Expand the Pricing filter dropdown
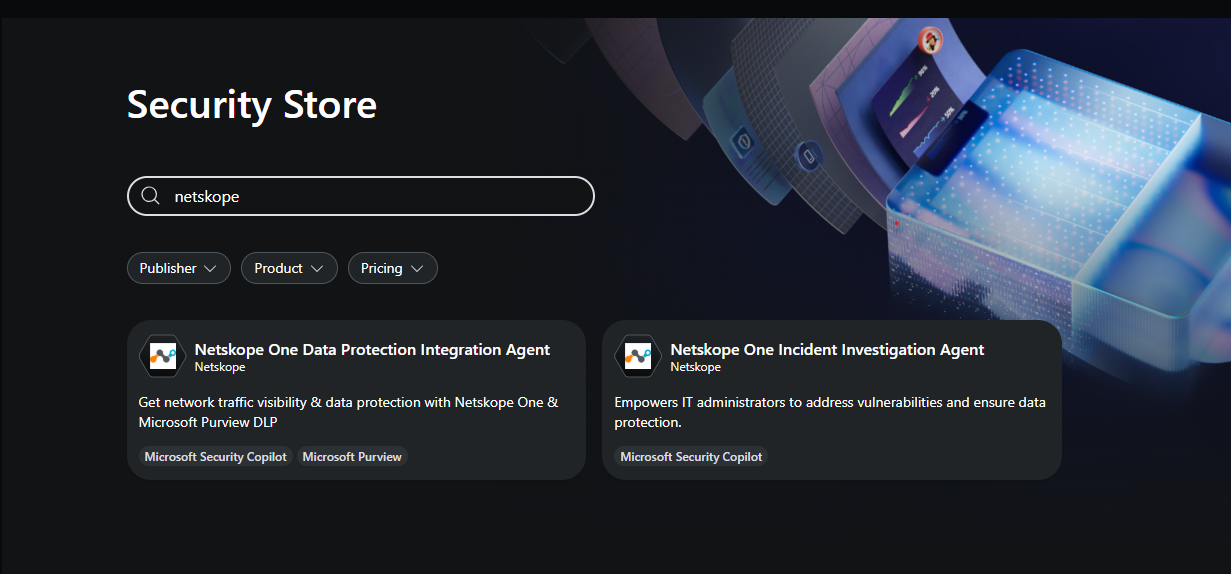 click(x=393, y=268)
